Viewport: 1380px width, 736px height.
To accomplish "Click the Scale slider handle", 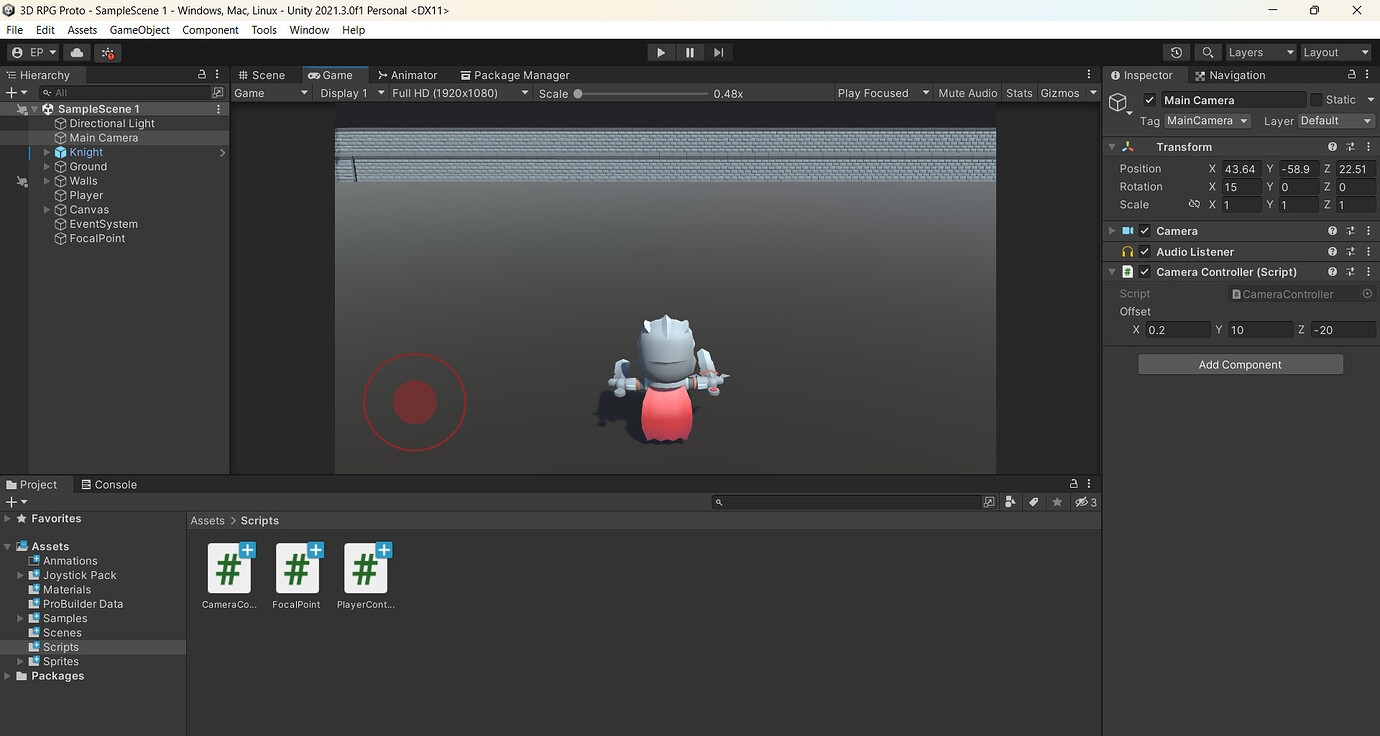I will [578, 93].
